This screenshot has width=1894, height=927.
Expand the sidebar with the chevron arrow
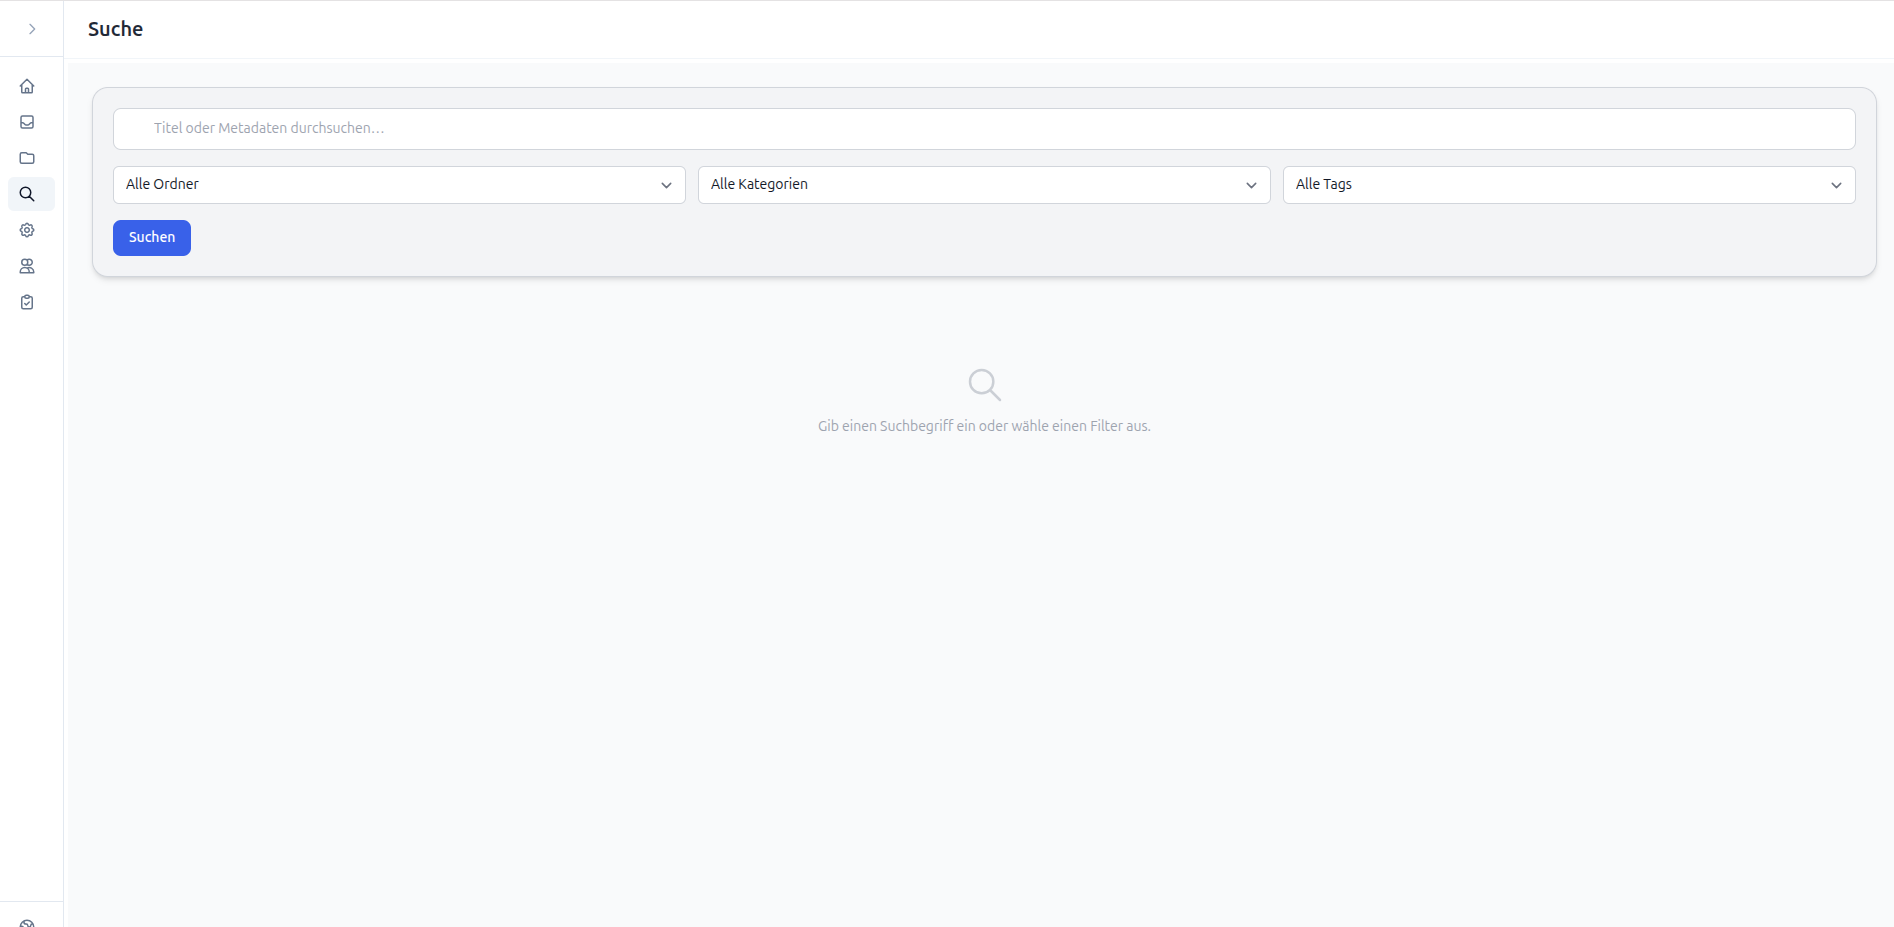pyautogui.click(x=32, y=29)
